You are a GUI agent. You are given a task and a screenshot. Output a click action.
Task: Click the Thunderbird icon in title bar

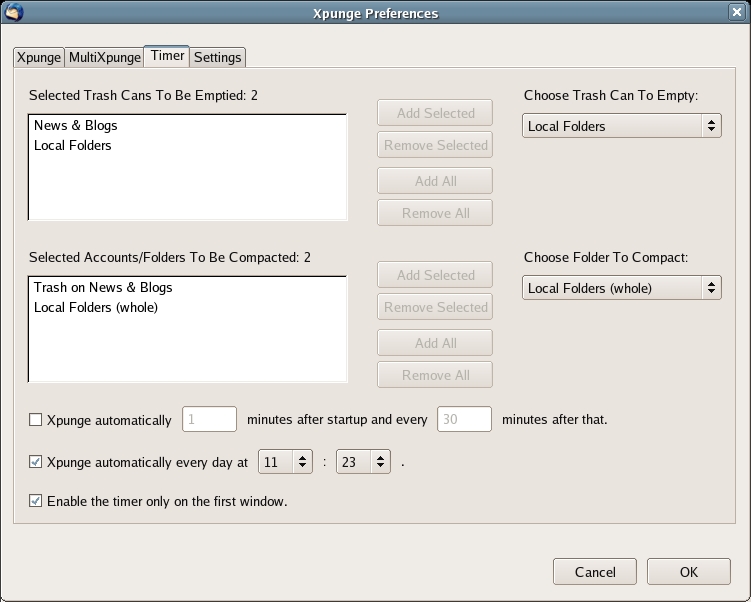pyautogui.click(x=13, y=11)
